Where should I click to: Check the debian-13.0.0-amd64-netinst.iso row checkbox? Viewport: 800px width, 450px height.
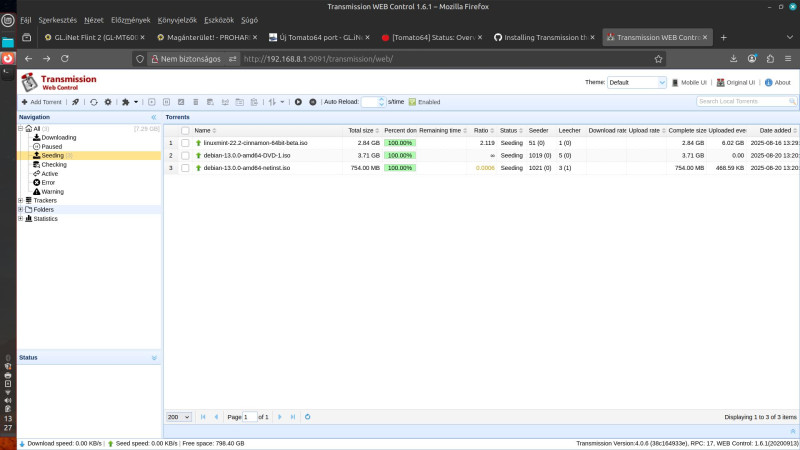[x=185, y=168]
